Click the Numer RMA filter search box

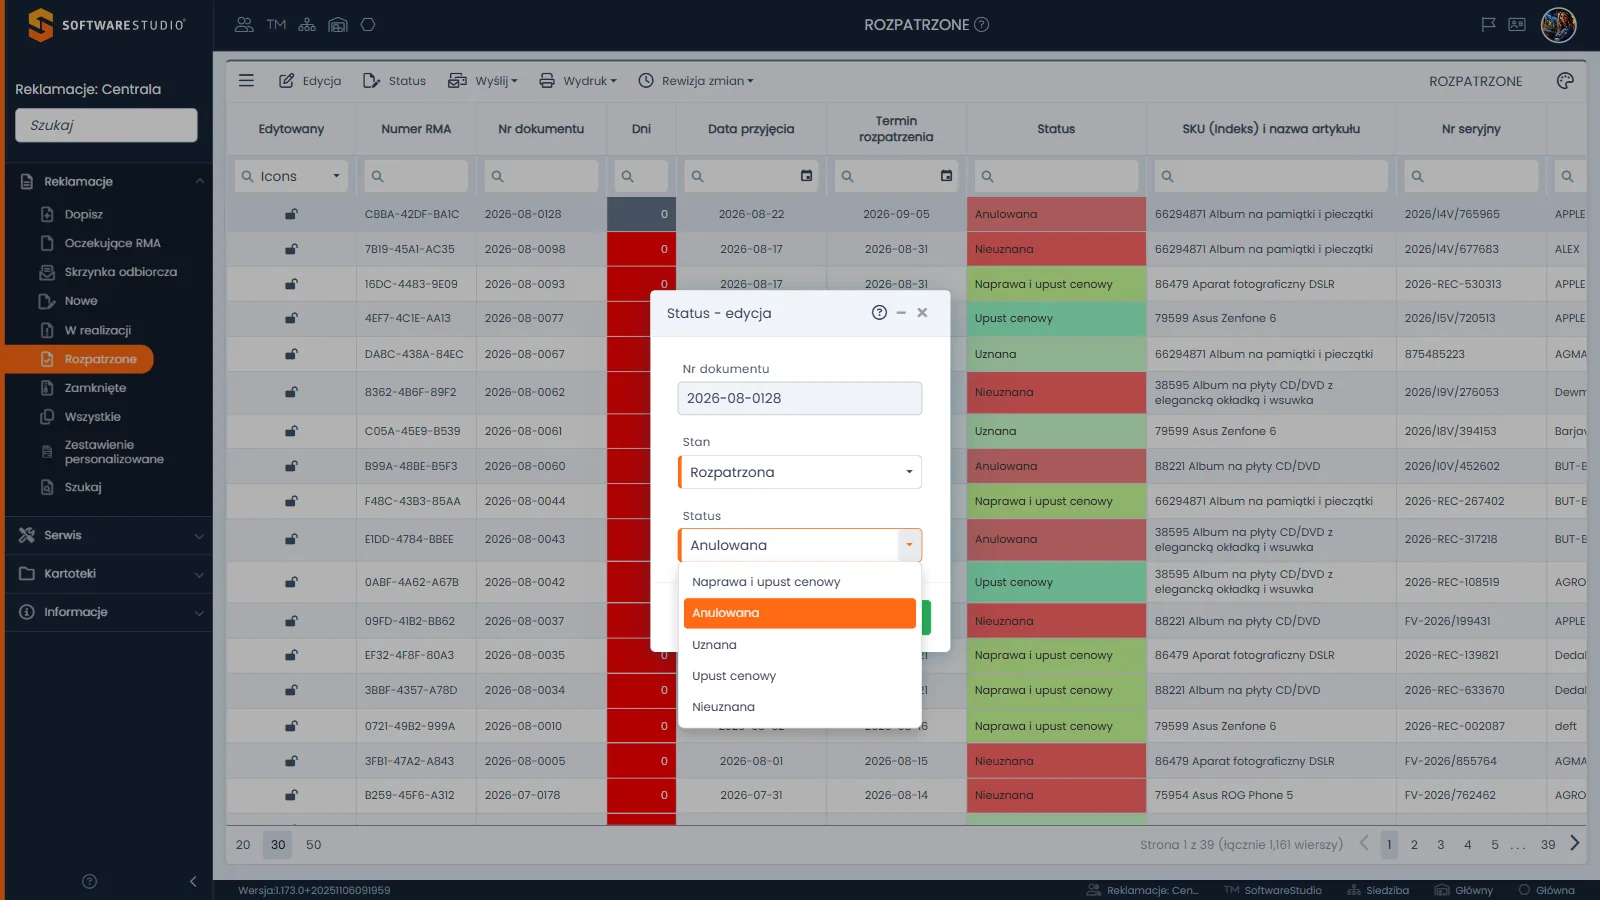(x=416, y=176)
